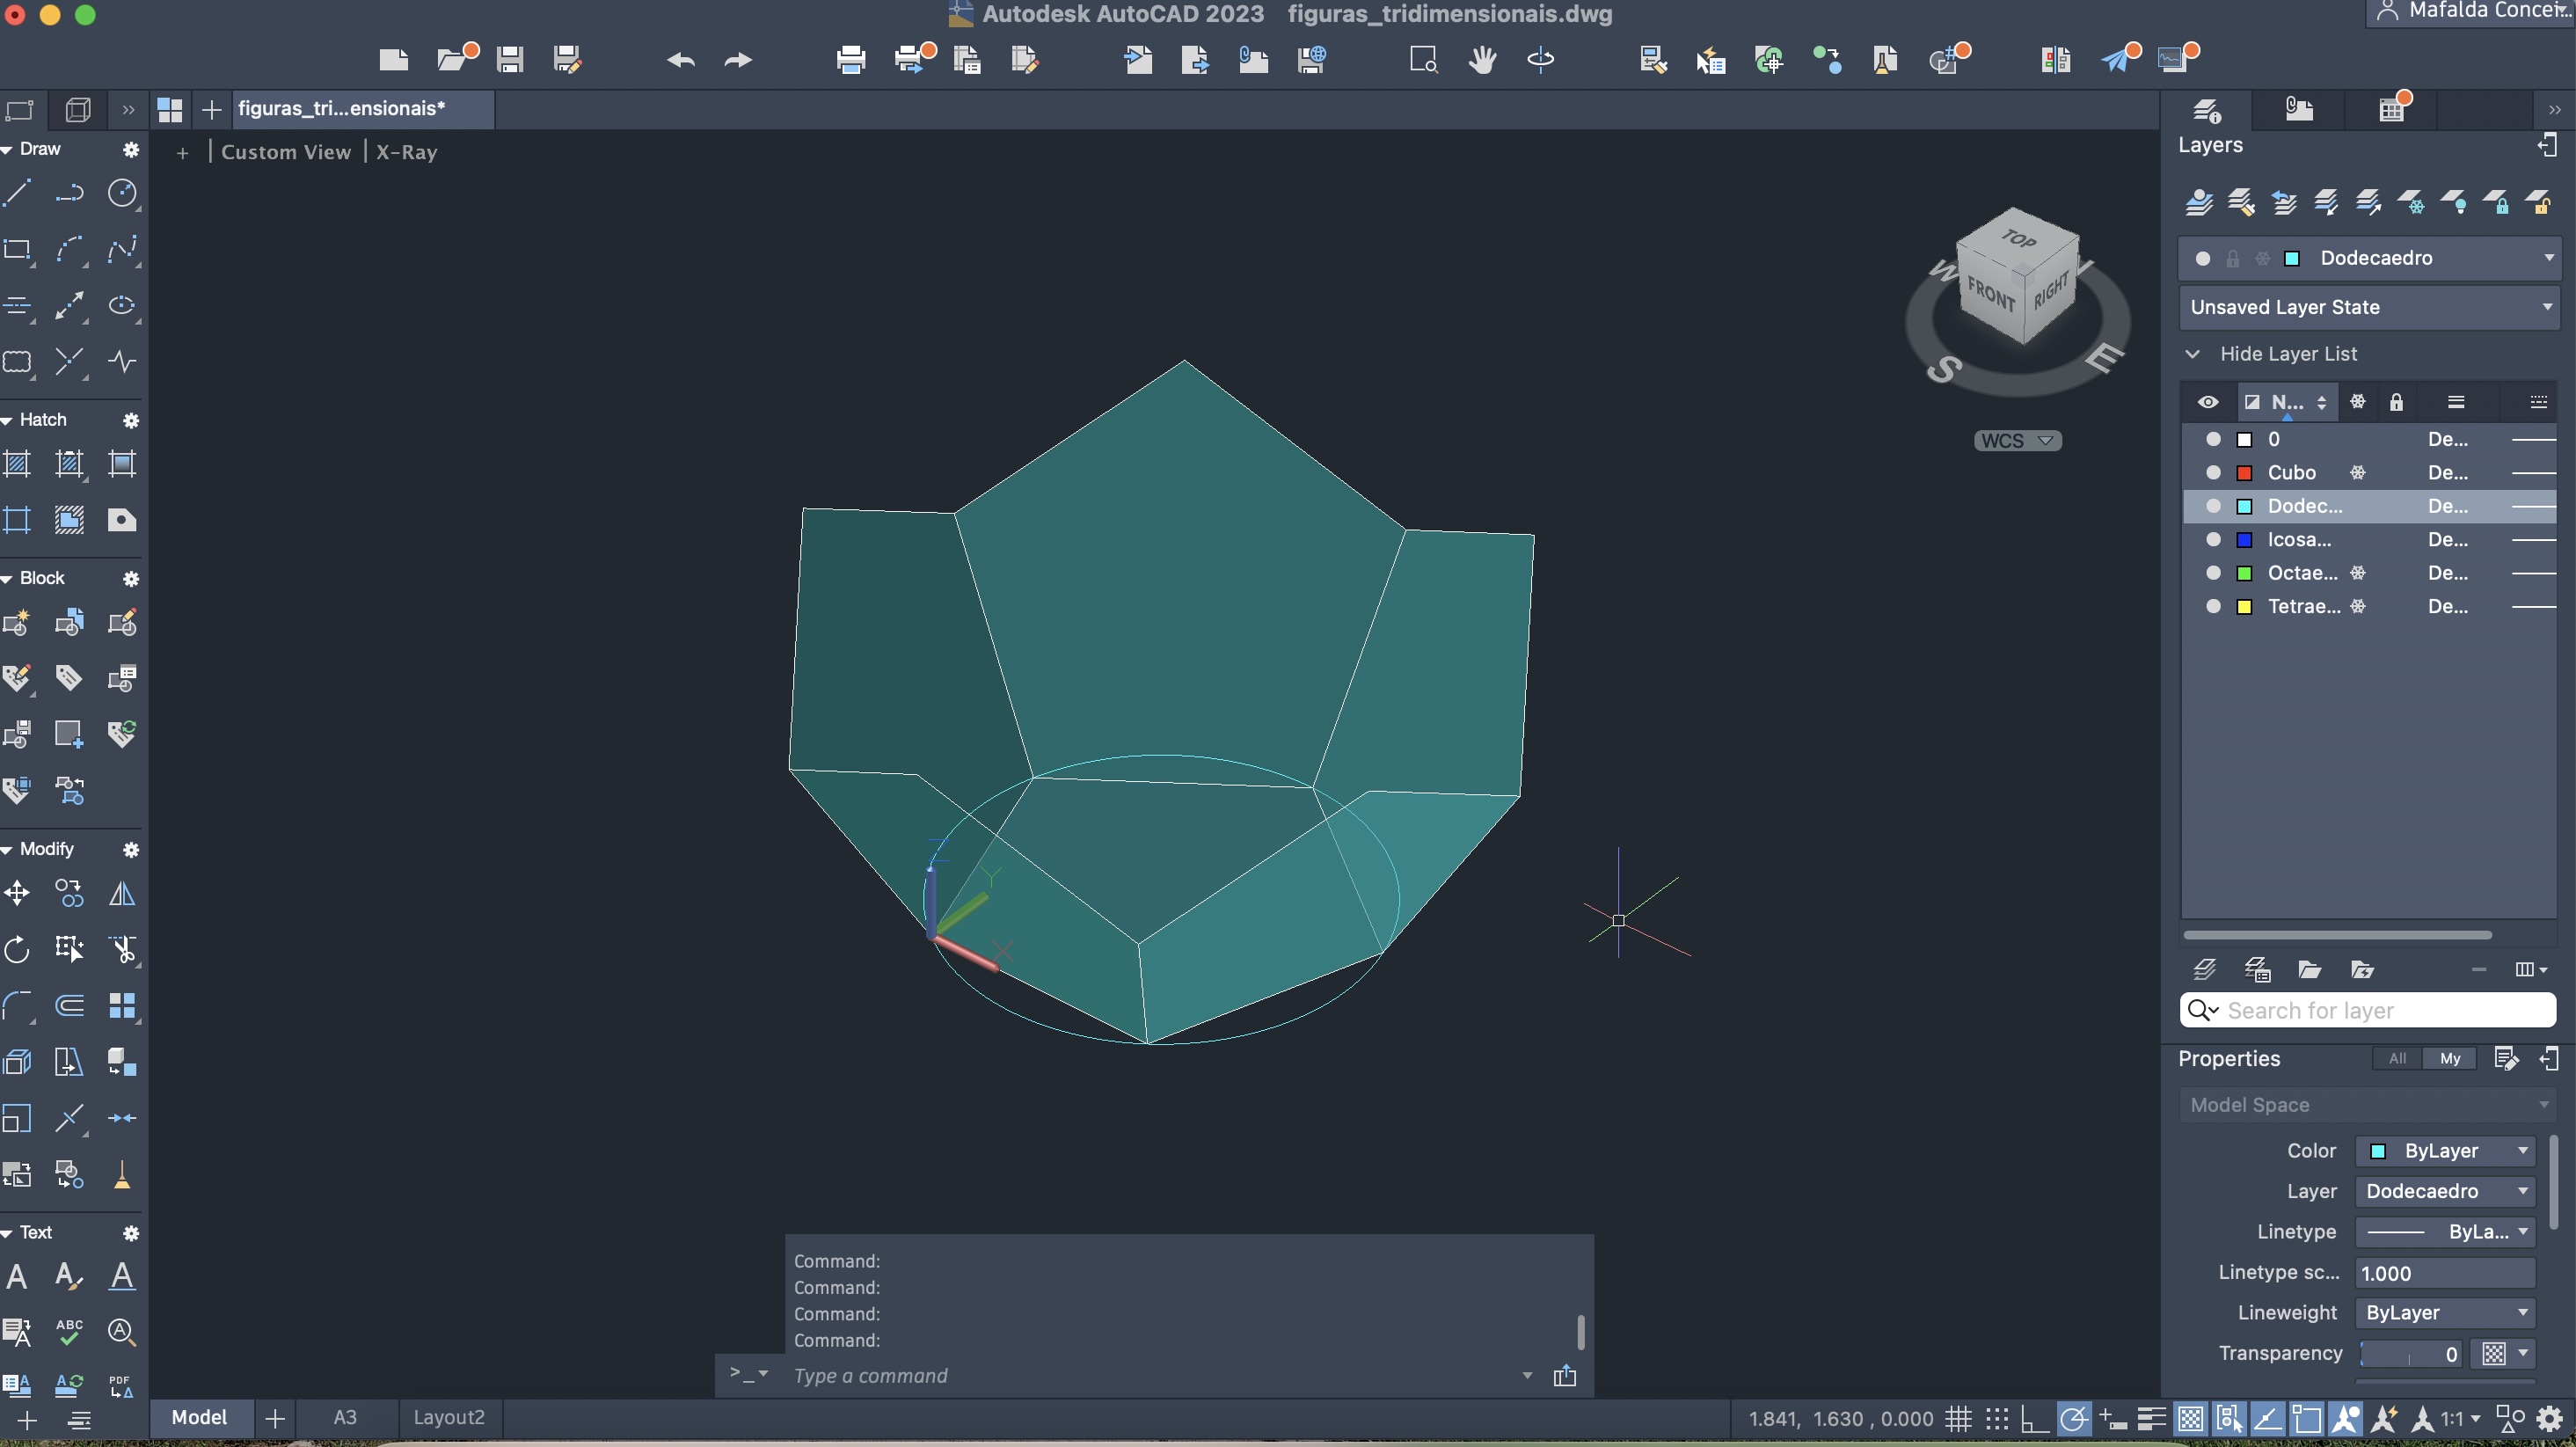Click the yellow Tetrae layer color swatch
This screenshot has height=1447, width=2576.
tap(2244, 607)
